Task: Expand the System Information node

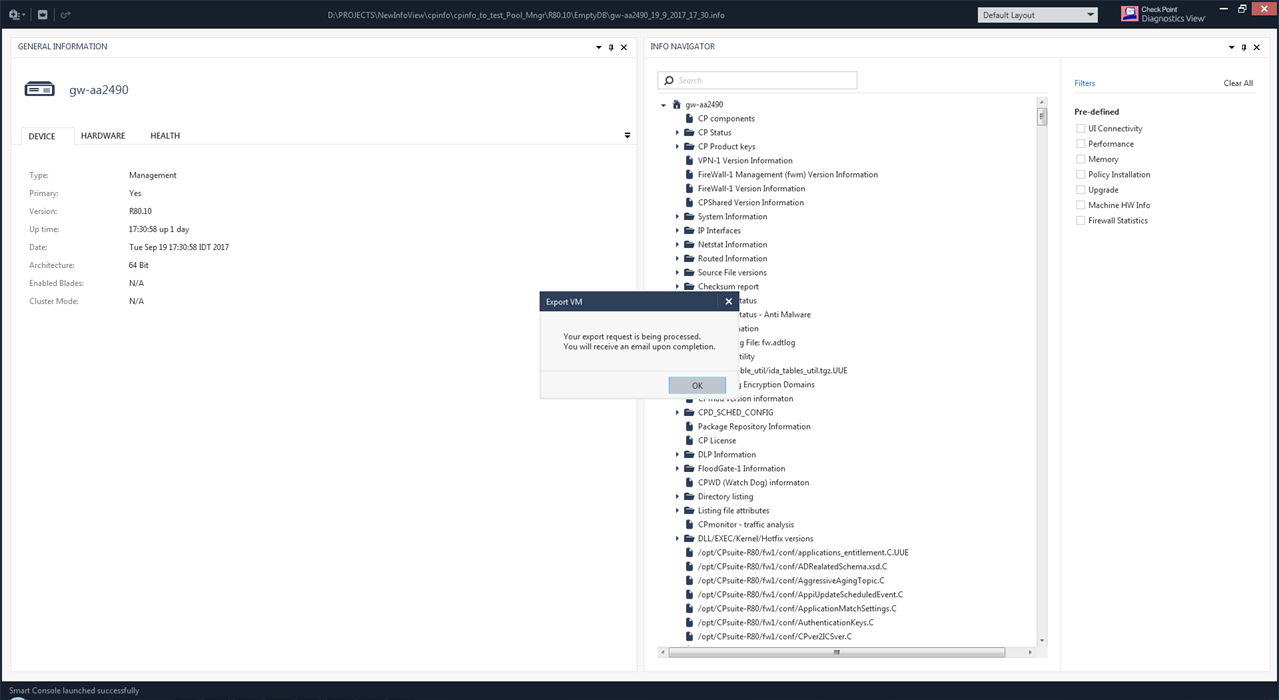Action: click(677, 216)
